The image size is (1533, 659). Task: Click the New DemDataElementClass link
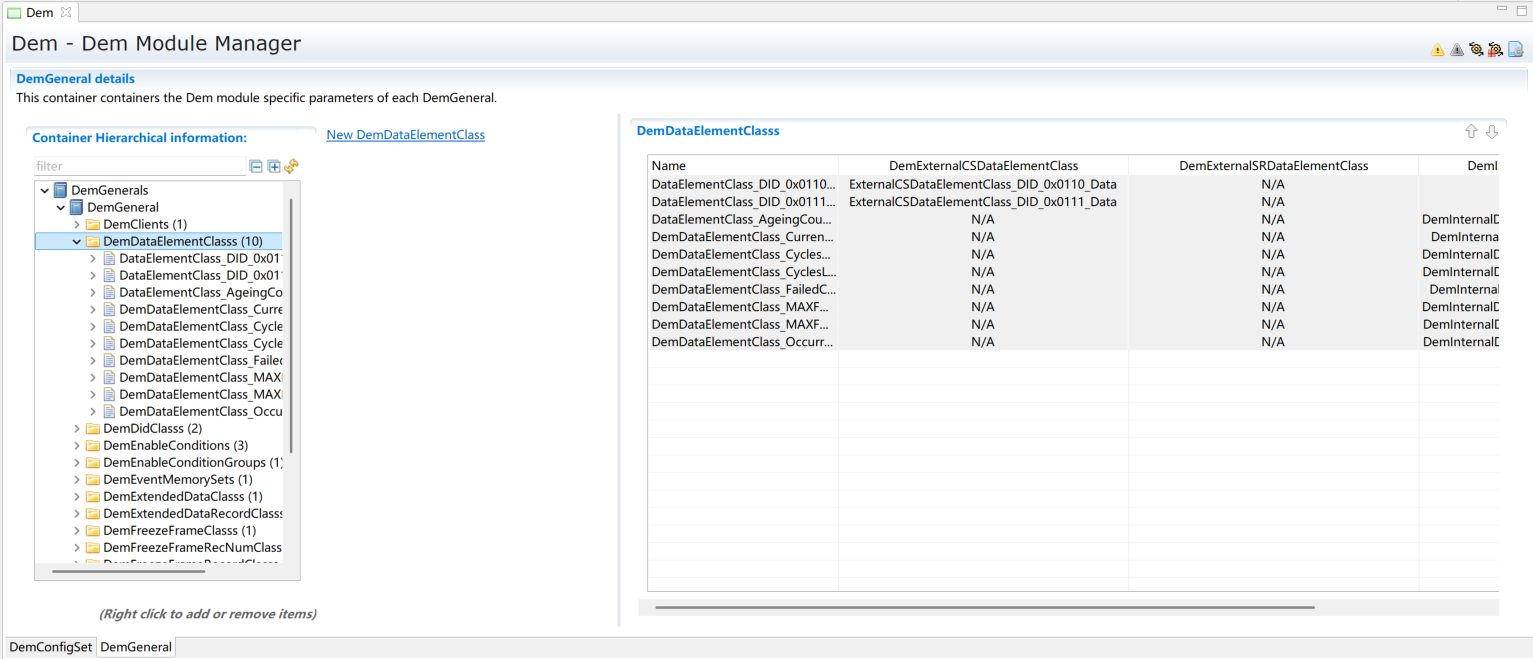(x=405, y=135)
